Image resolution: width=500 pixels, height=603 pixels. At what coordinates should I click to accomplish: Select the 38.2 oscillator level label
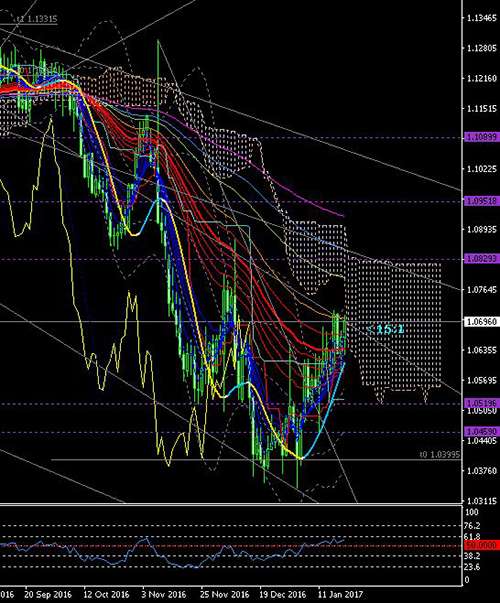(473, 556)
